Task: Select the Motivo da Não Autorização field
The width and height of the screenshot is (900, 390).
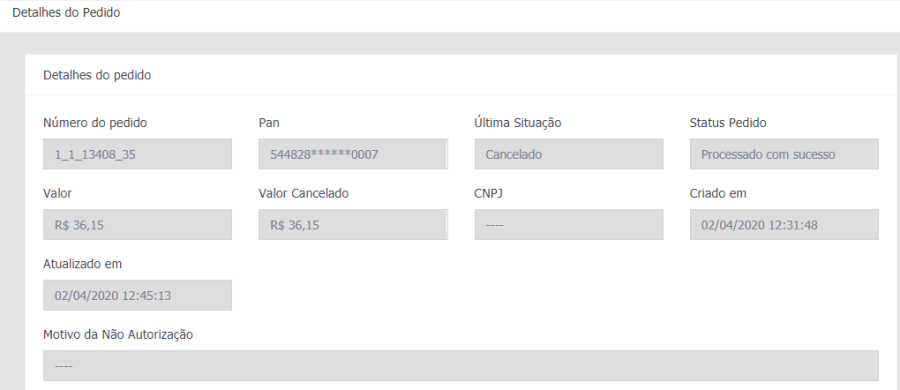Action: (x=461, y=366)
